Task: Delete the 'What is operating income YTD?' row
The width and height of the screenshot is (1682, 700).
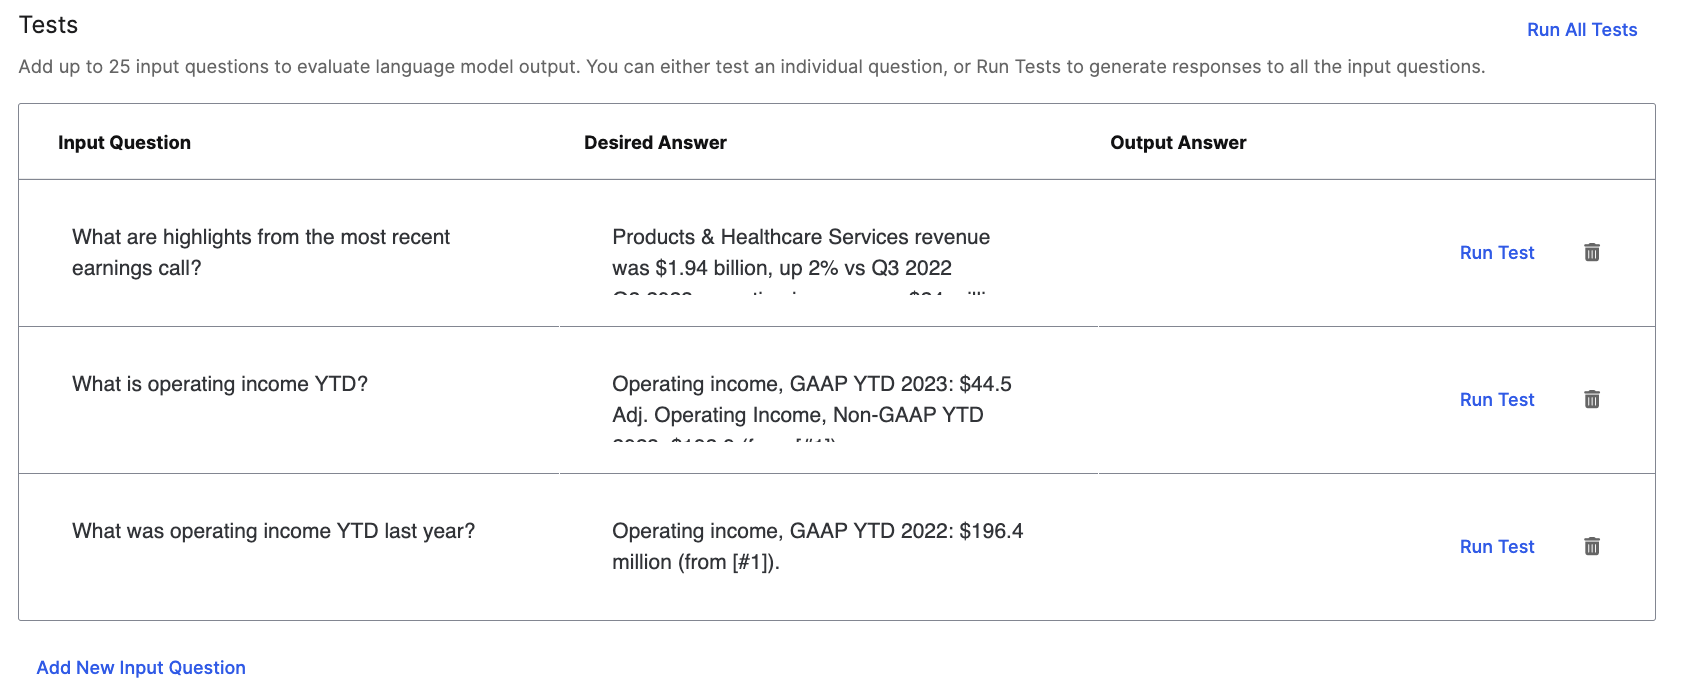Action: [1591, 400]
